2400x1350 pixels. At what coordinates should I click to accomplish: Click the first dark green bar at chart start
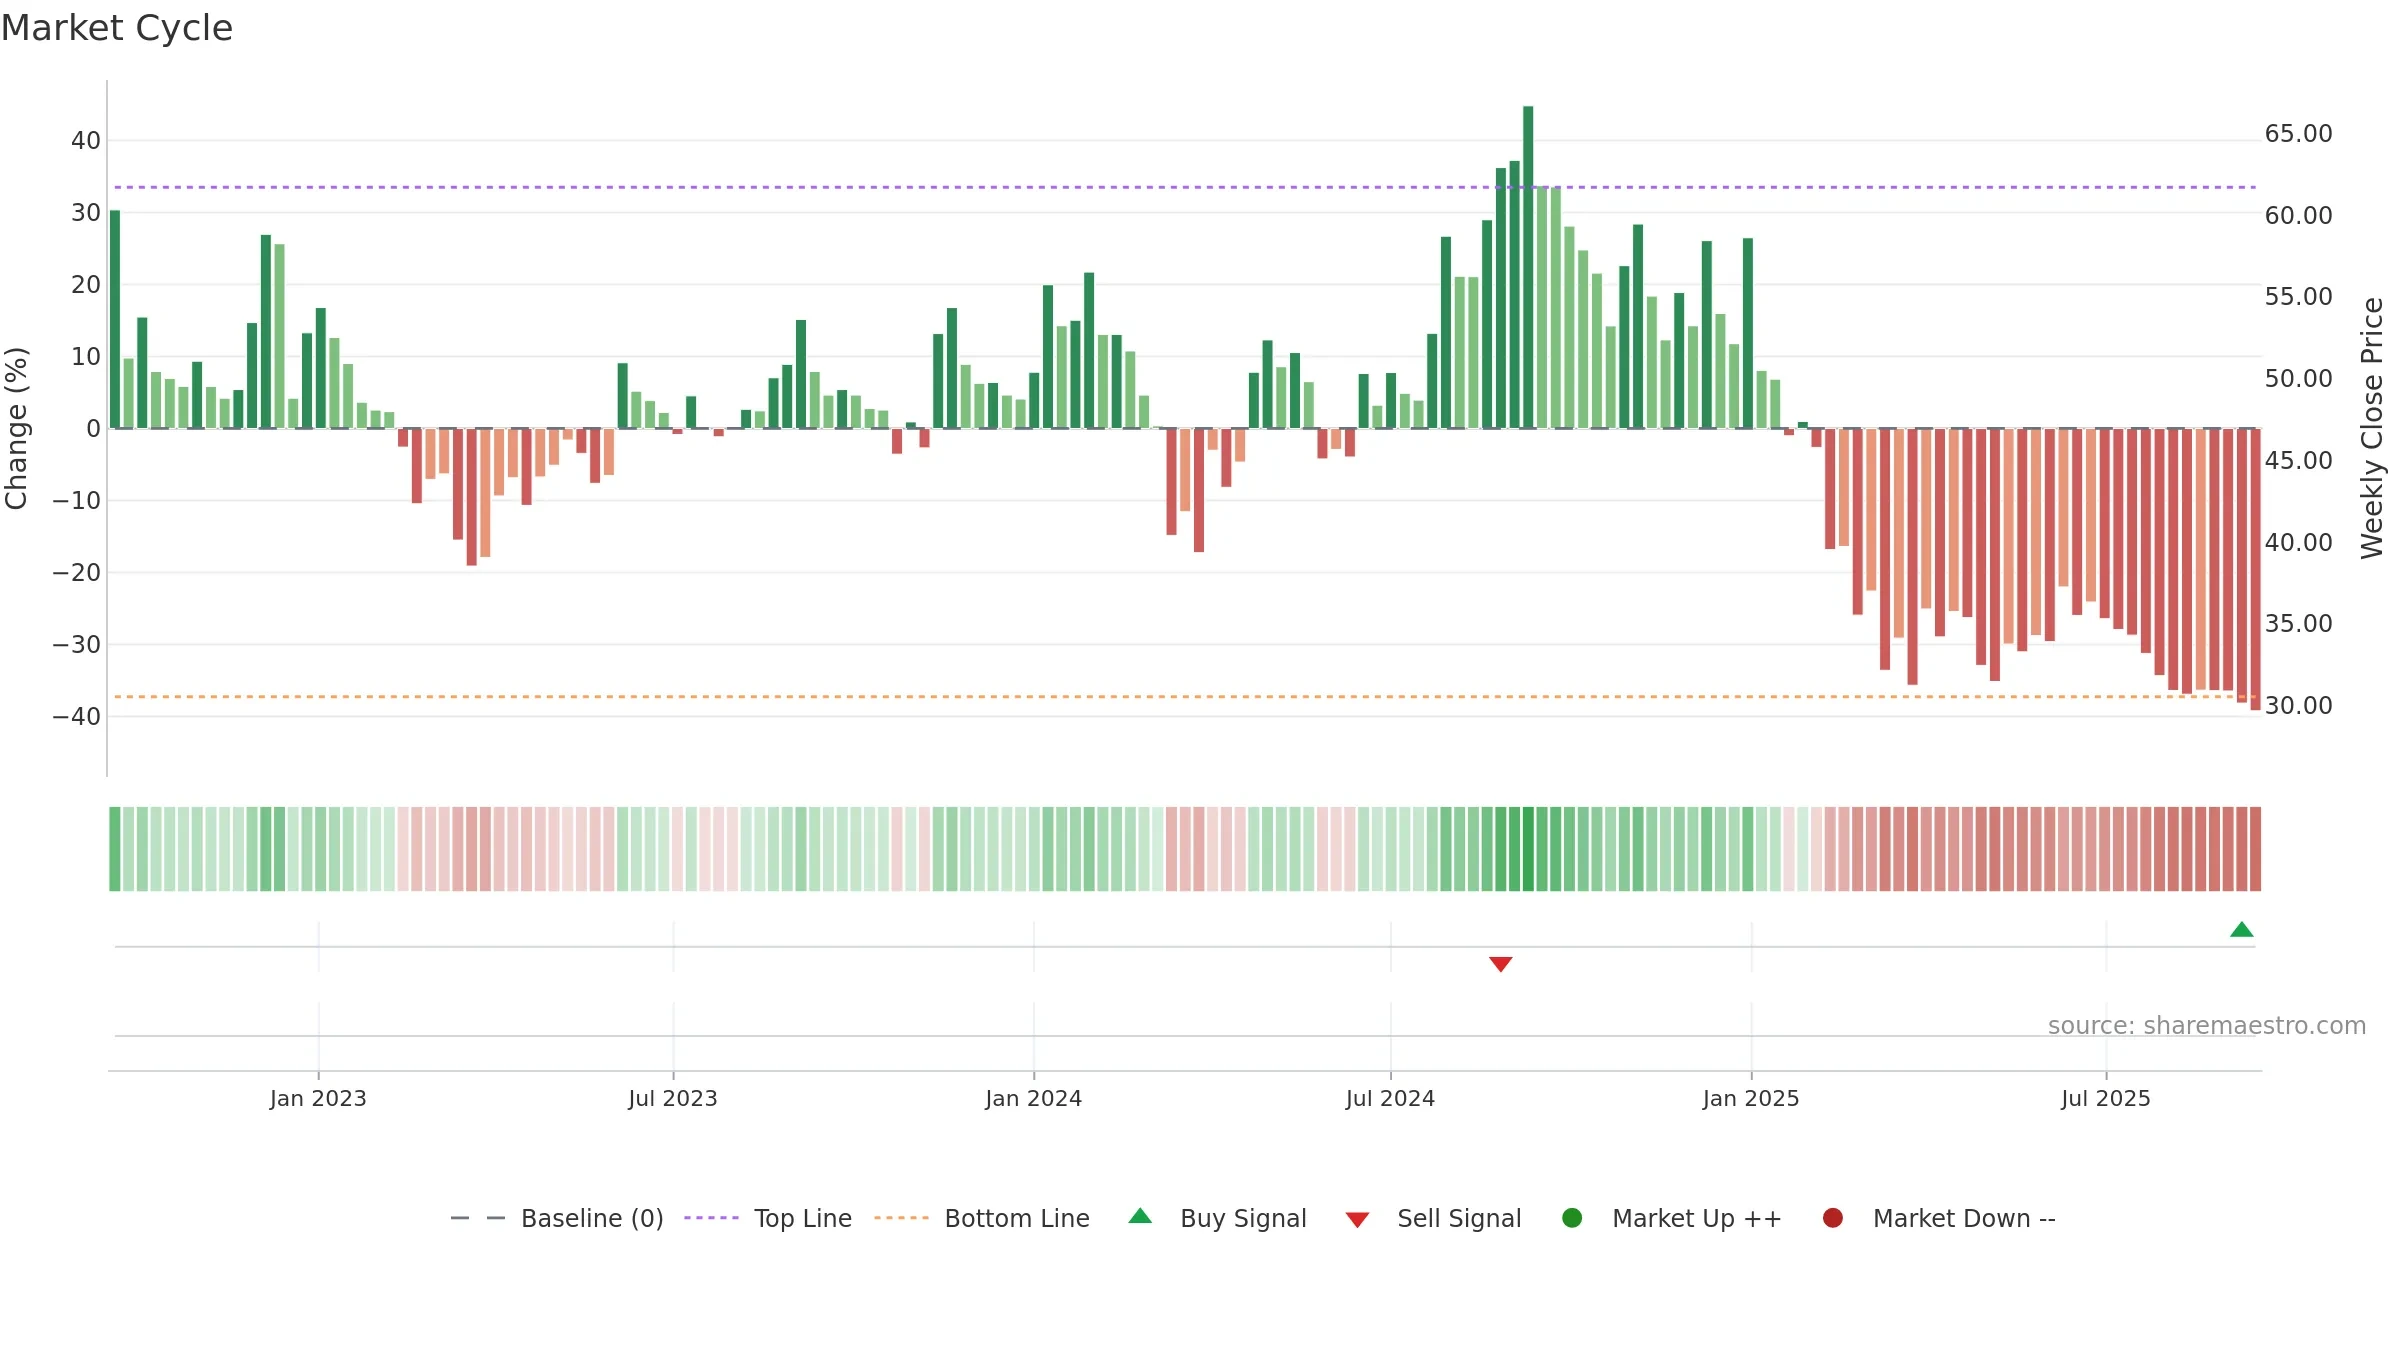tap(115, 319)
